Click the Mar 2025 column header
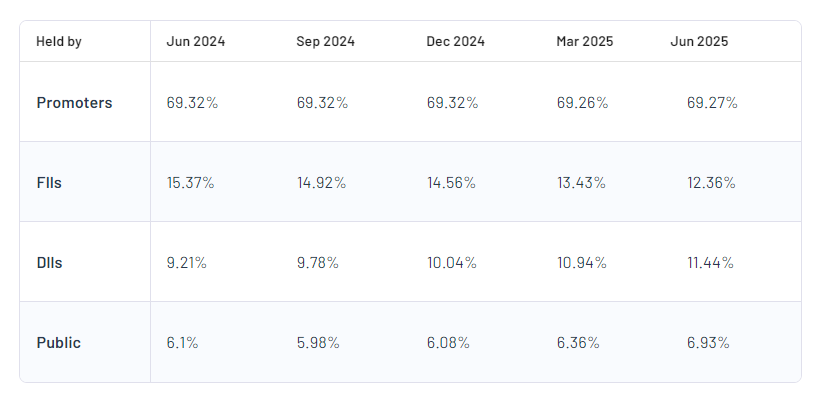Viewport: 822px width, 401px height. (585, 42)
